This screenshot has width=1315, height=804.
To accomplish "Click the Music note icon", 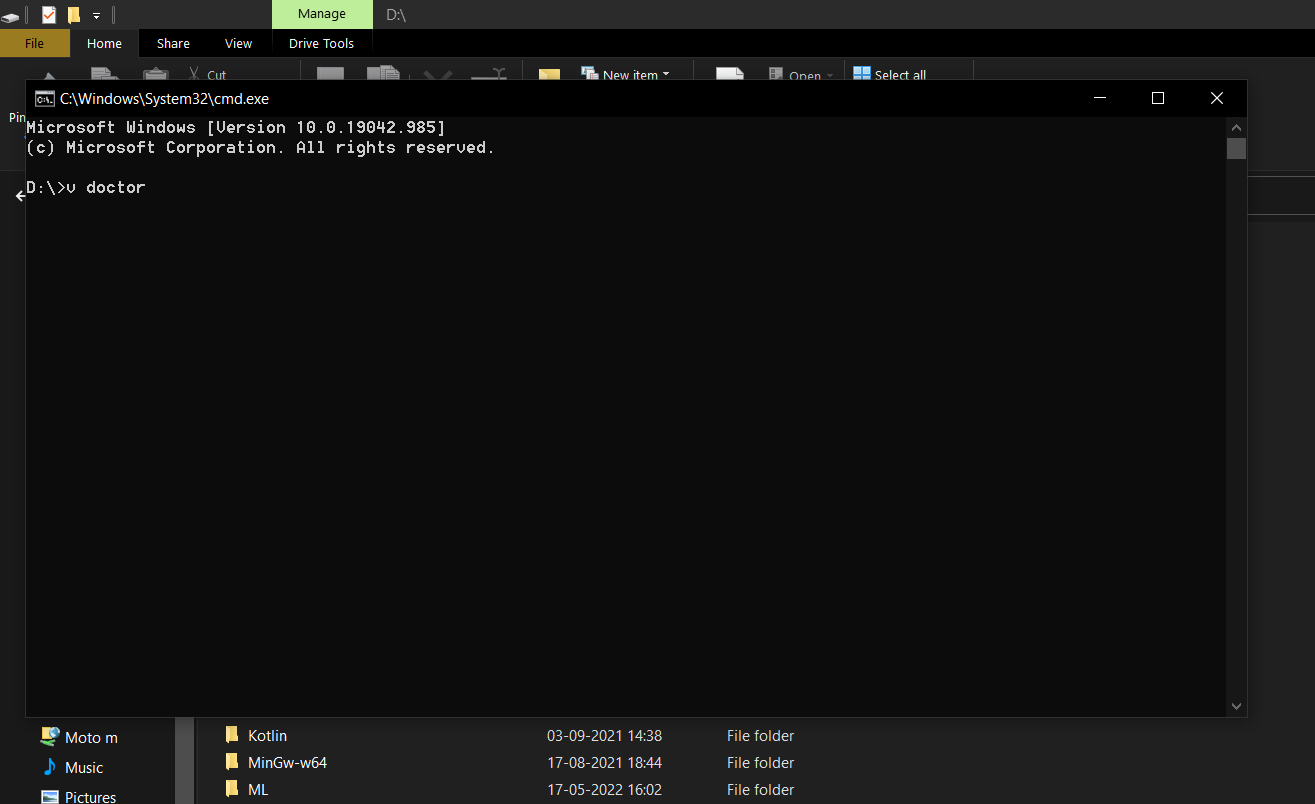I will click(x=50, y=767).
